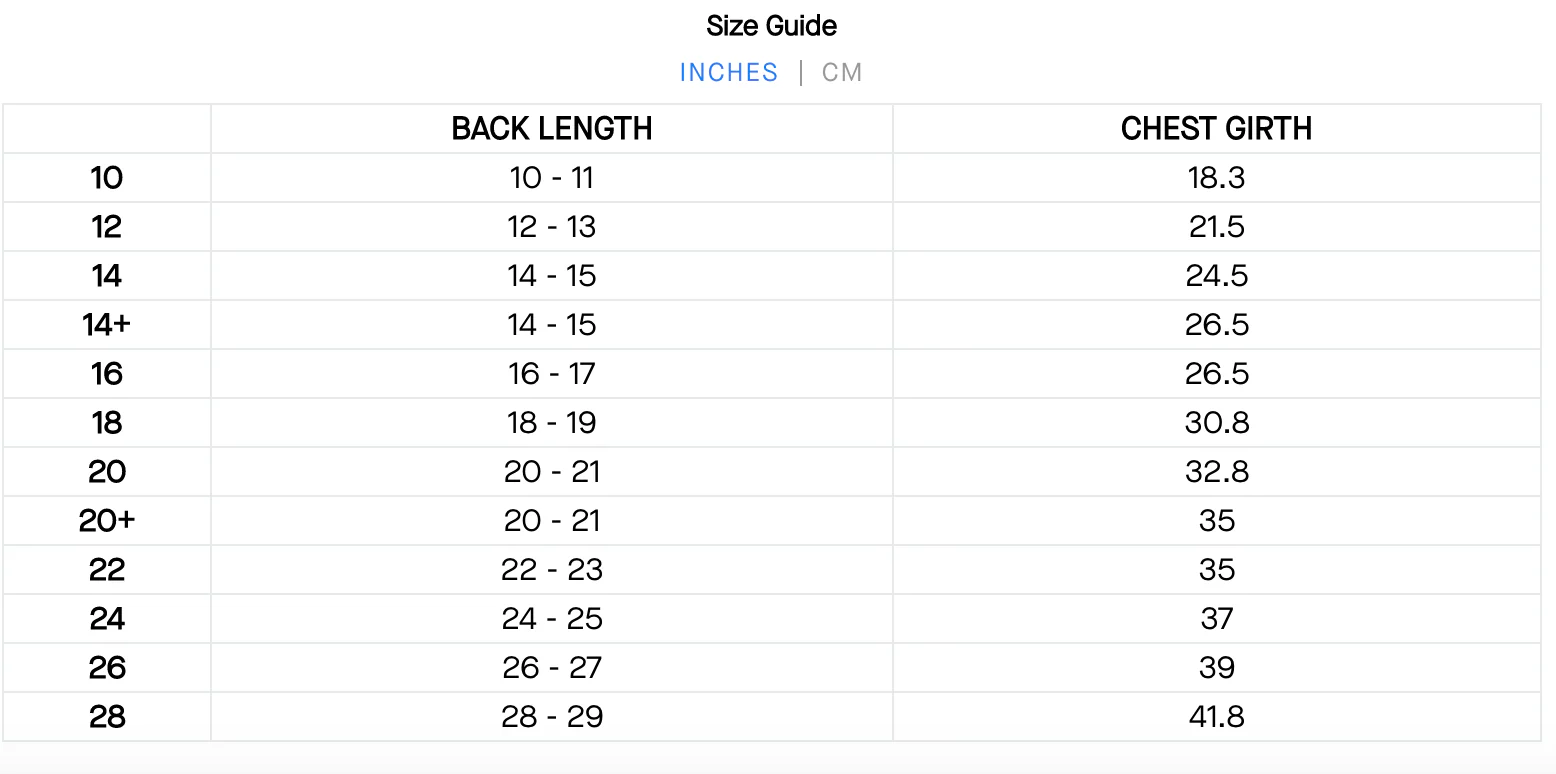The height and width of the screenshot is (774, 1556).
Task: Click the Size Guide title
Action: pyautogui.click(x=771, y=25)
